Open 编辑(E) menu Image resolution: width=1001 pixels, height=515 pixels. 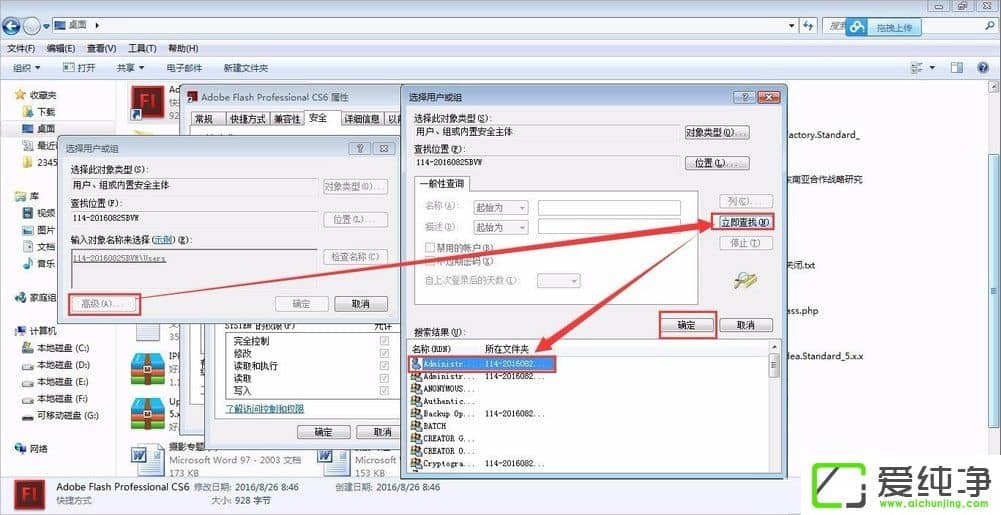(61, 49)
